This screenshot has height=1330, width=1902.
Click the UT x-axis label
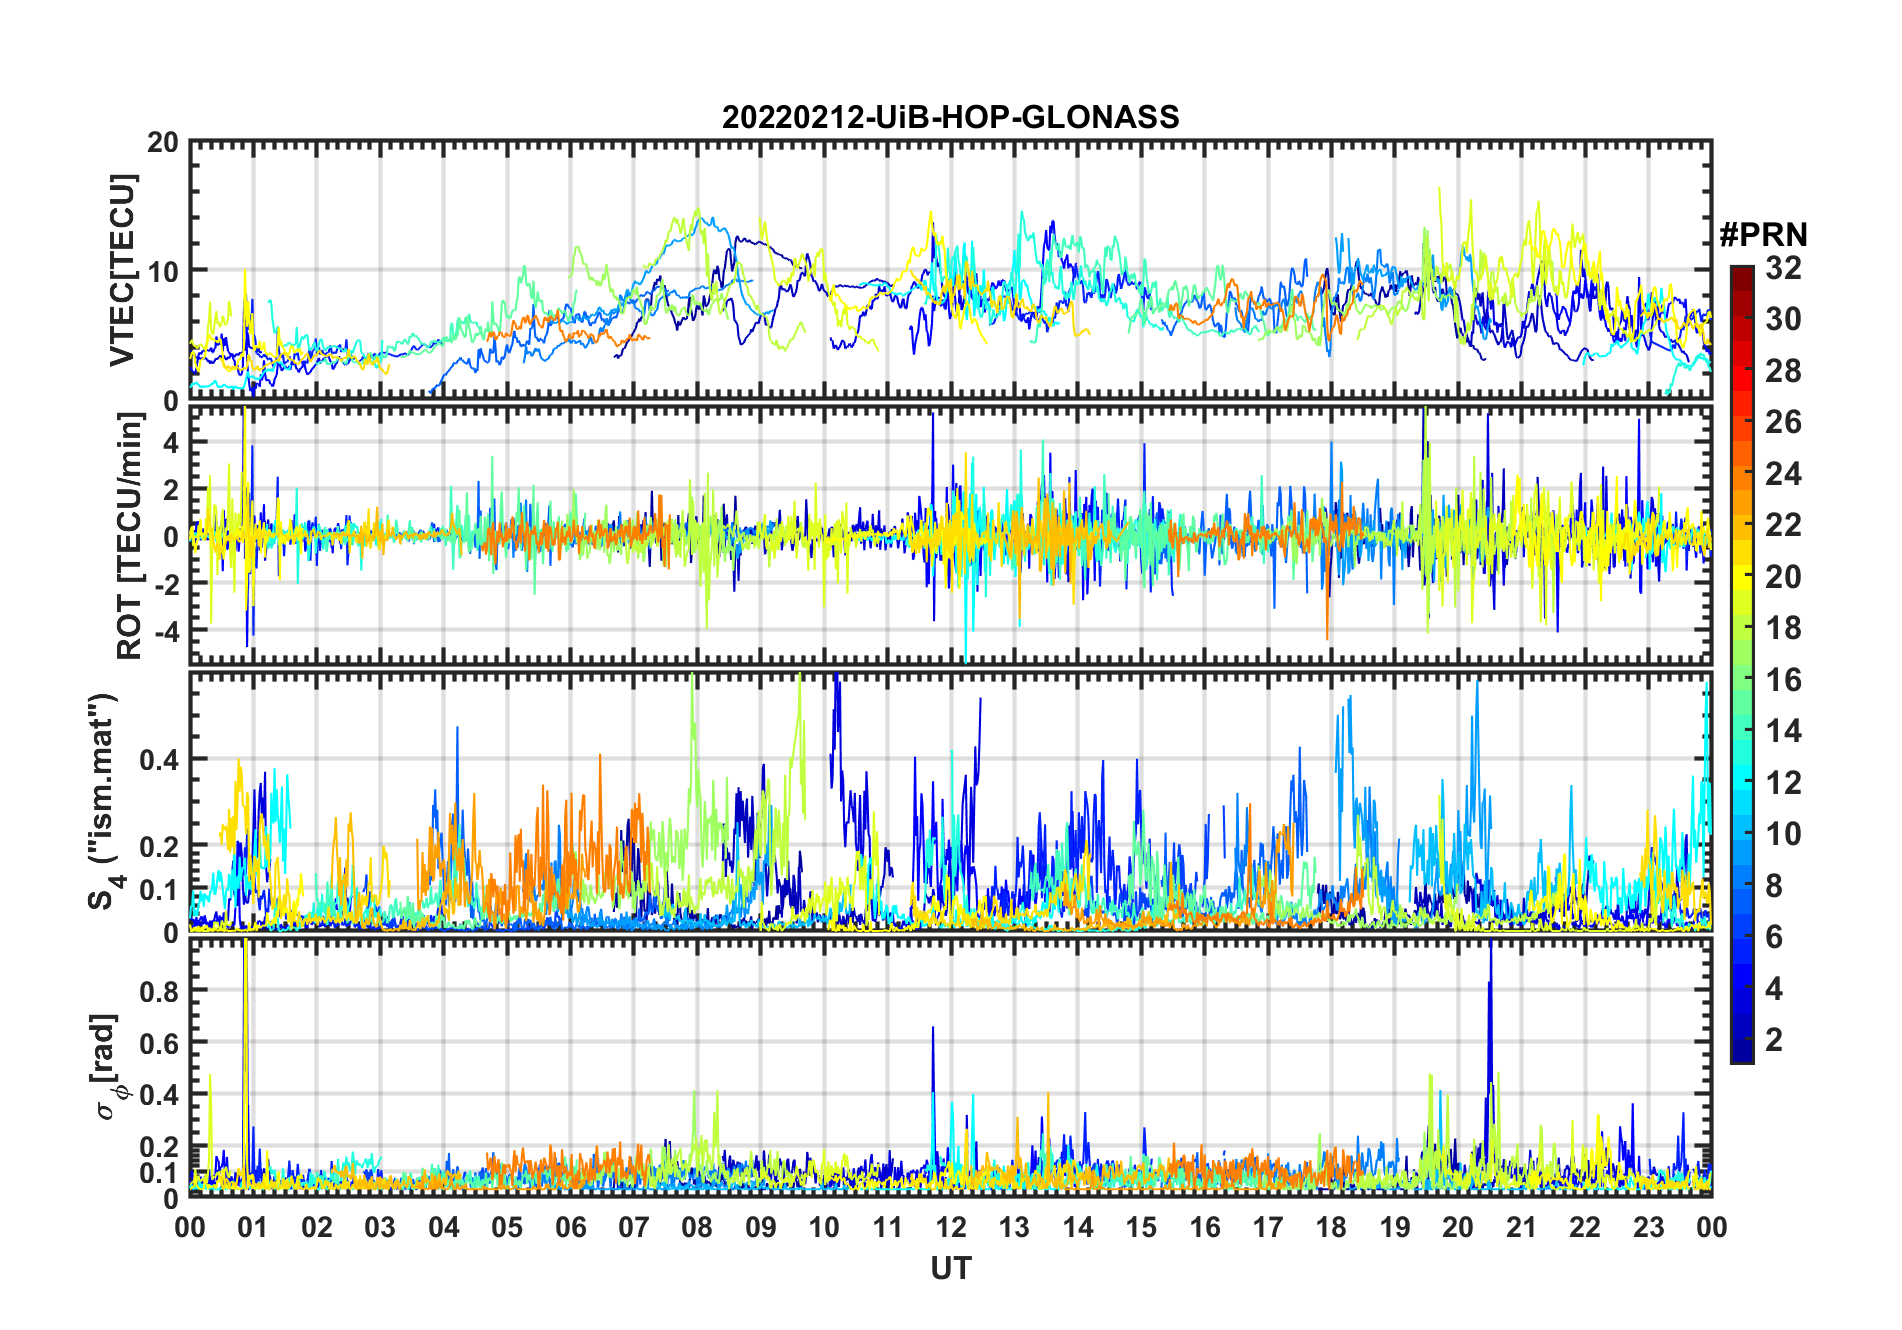[x=951, y=1268]
